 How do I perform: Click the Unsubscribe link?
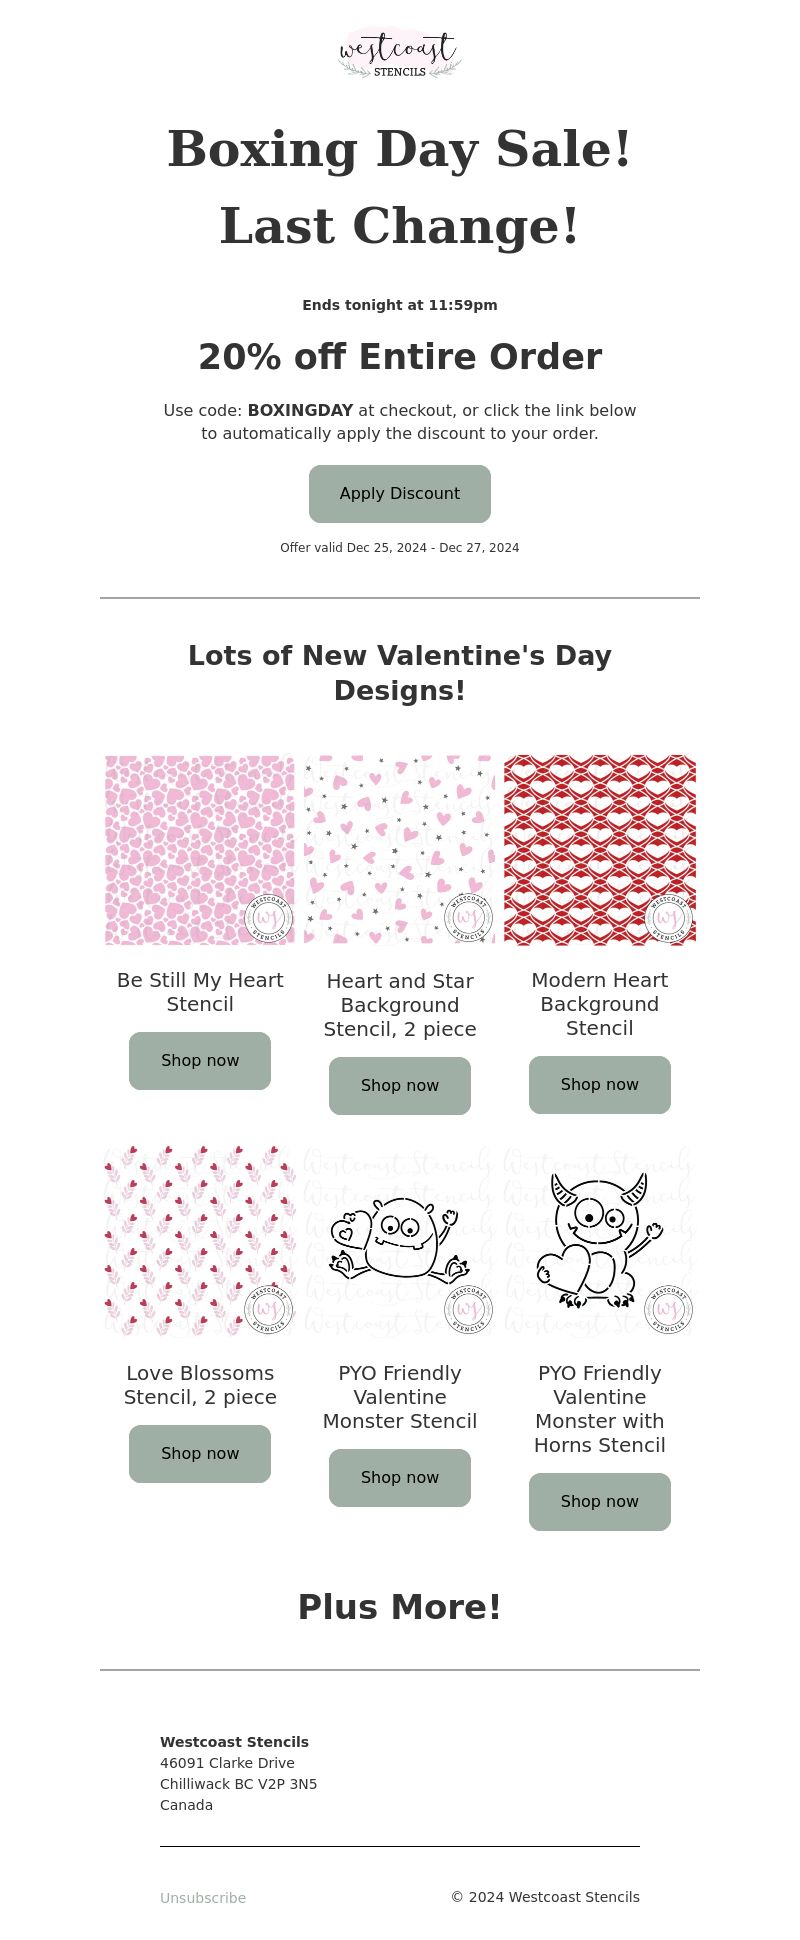point(203,1898)
